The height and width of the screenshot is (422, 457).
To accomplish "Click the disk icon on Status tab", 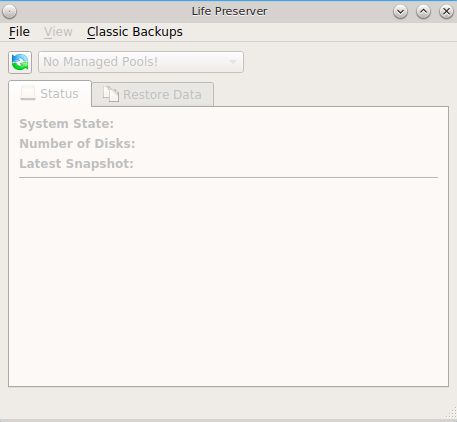I will click(28, 93).
